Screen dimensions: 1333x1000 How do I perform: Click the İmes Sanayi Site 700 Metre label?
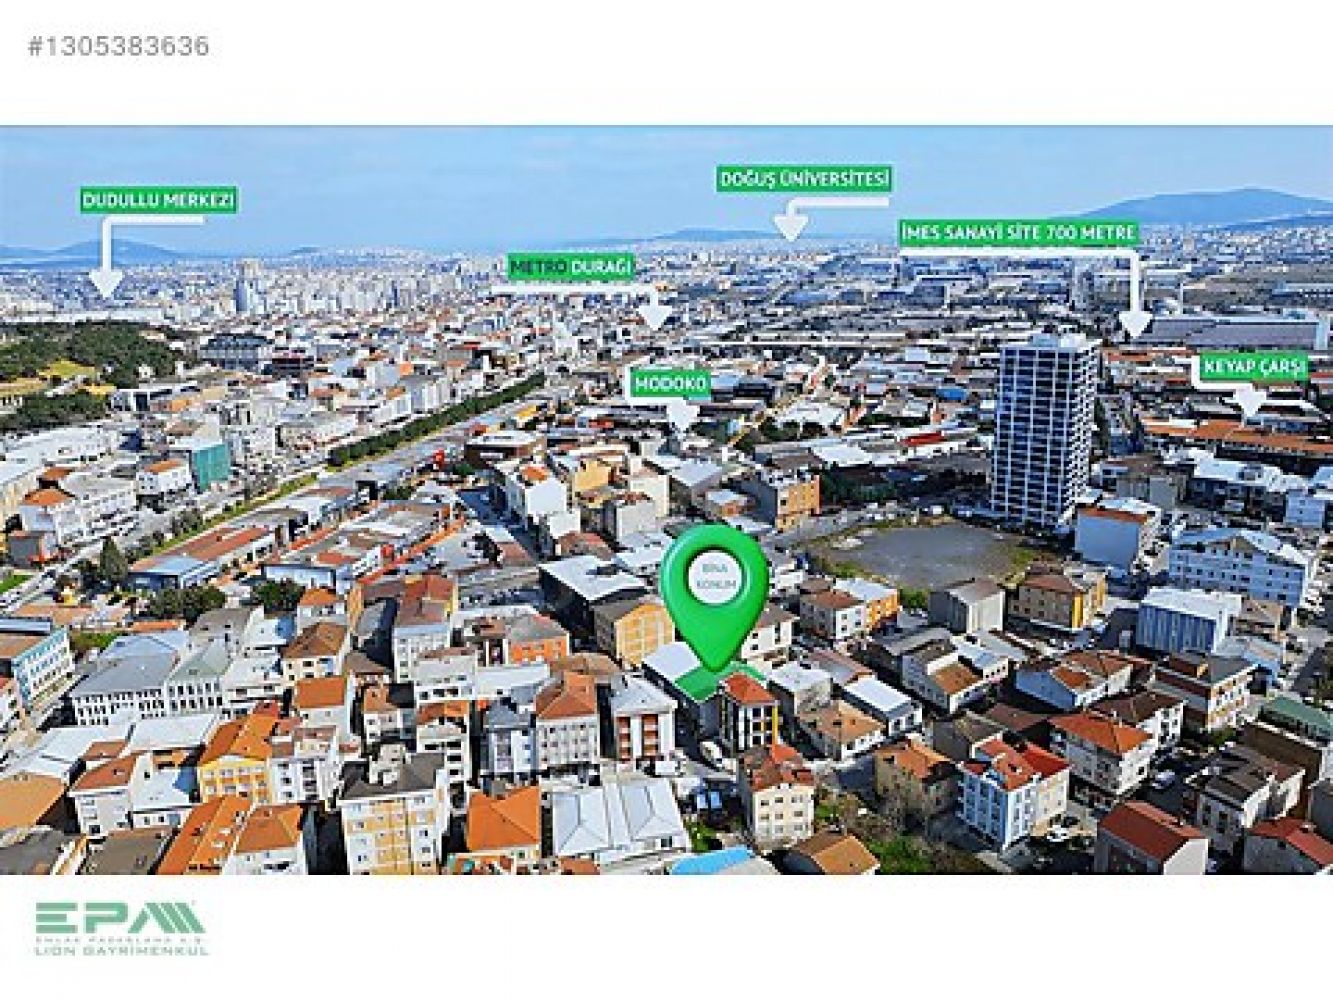[1018, 233]
